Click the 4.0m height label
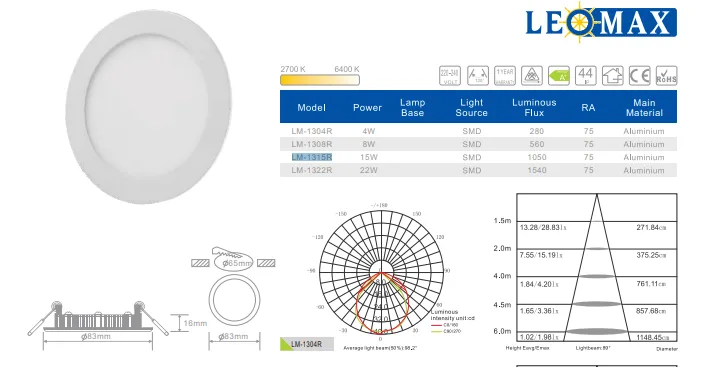The height and width of the screenshot is (367, 701). coord(502,276)
